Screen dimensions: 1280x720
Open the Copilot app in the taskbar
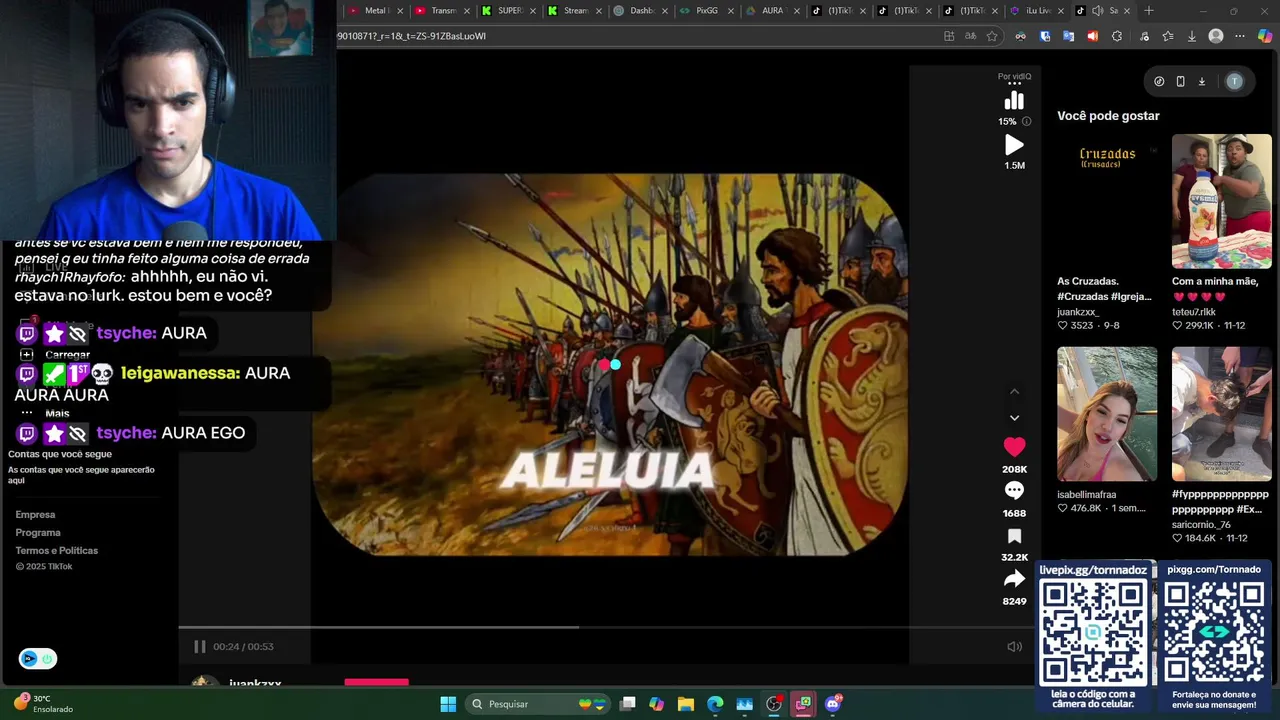click(656, 704)
